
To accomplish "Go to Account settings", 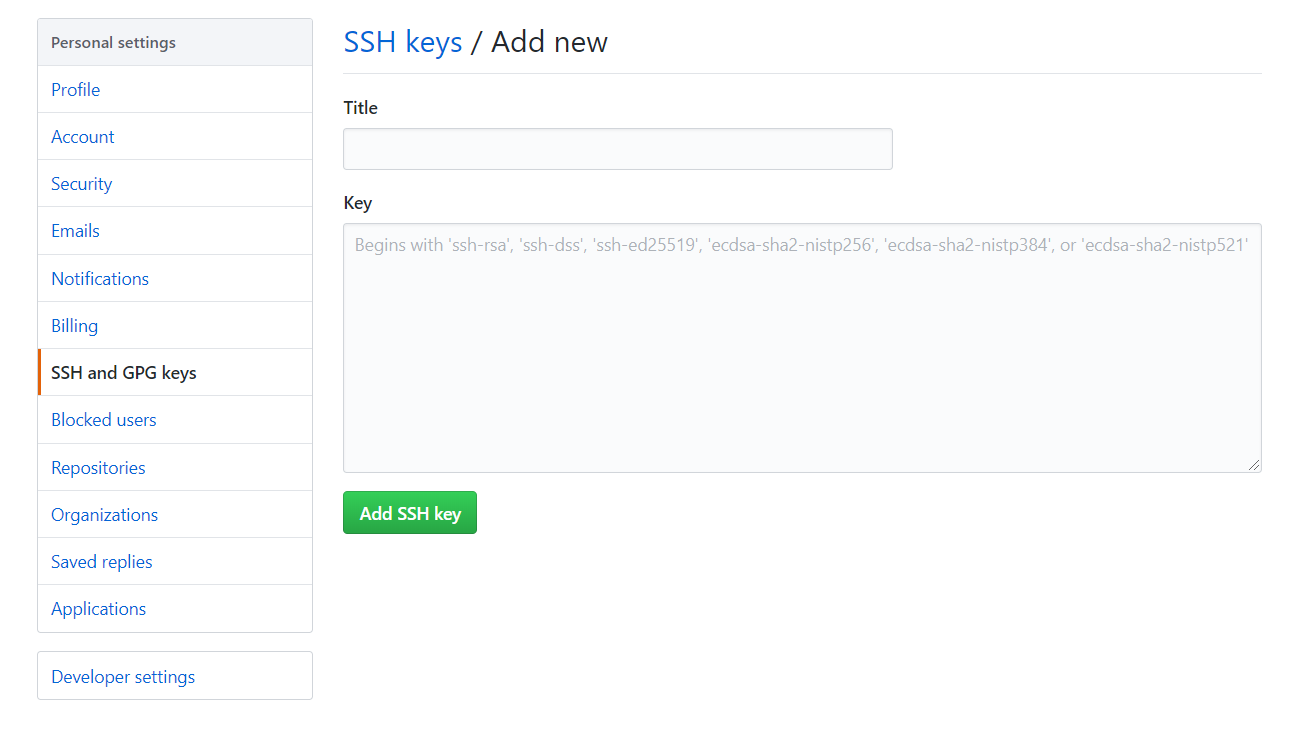I will click(x=83, y=137).
